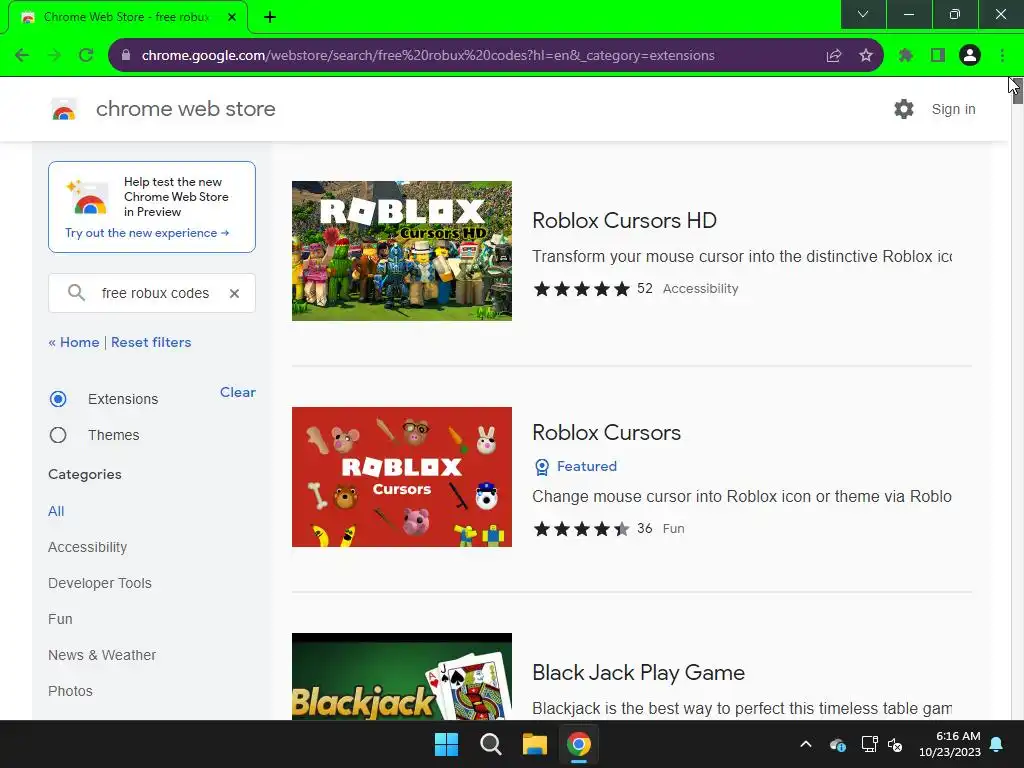Image resolution: width=1024 pixels, height=768 pixels.
Task: Clear the search with the X icon
Action: click(234, 293)
